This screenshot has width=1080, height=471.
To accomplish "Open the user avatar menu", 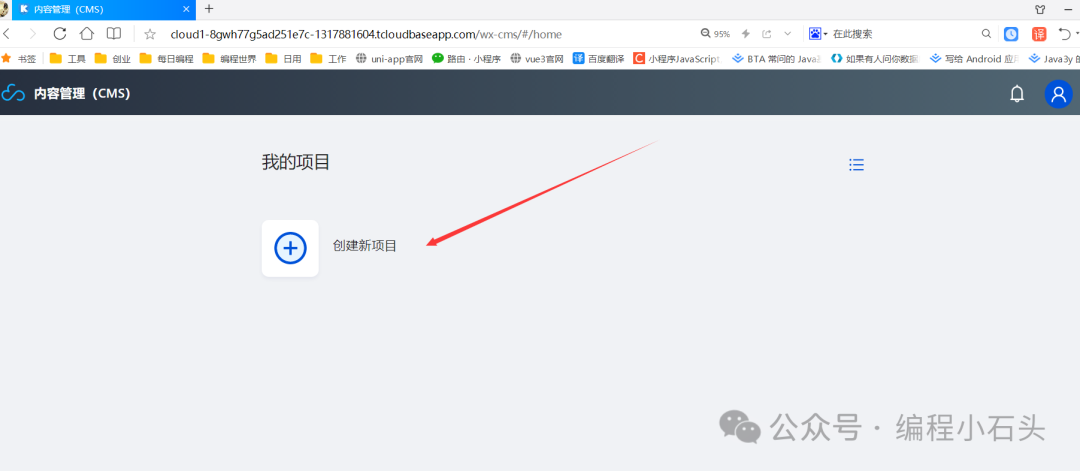I will [x=1059, y=94].
